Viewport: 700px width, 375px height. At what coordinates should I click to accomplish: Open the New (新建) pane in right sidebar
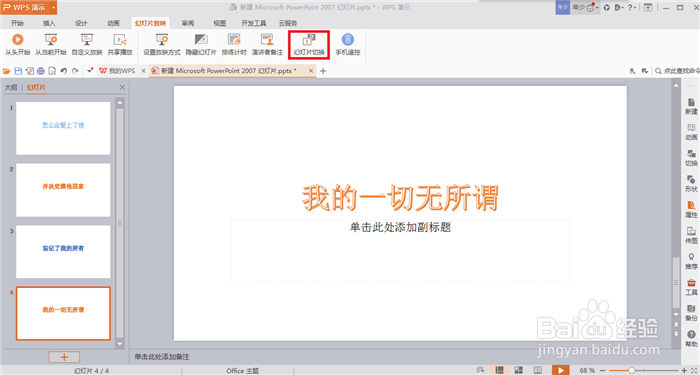(691, 107)
